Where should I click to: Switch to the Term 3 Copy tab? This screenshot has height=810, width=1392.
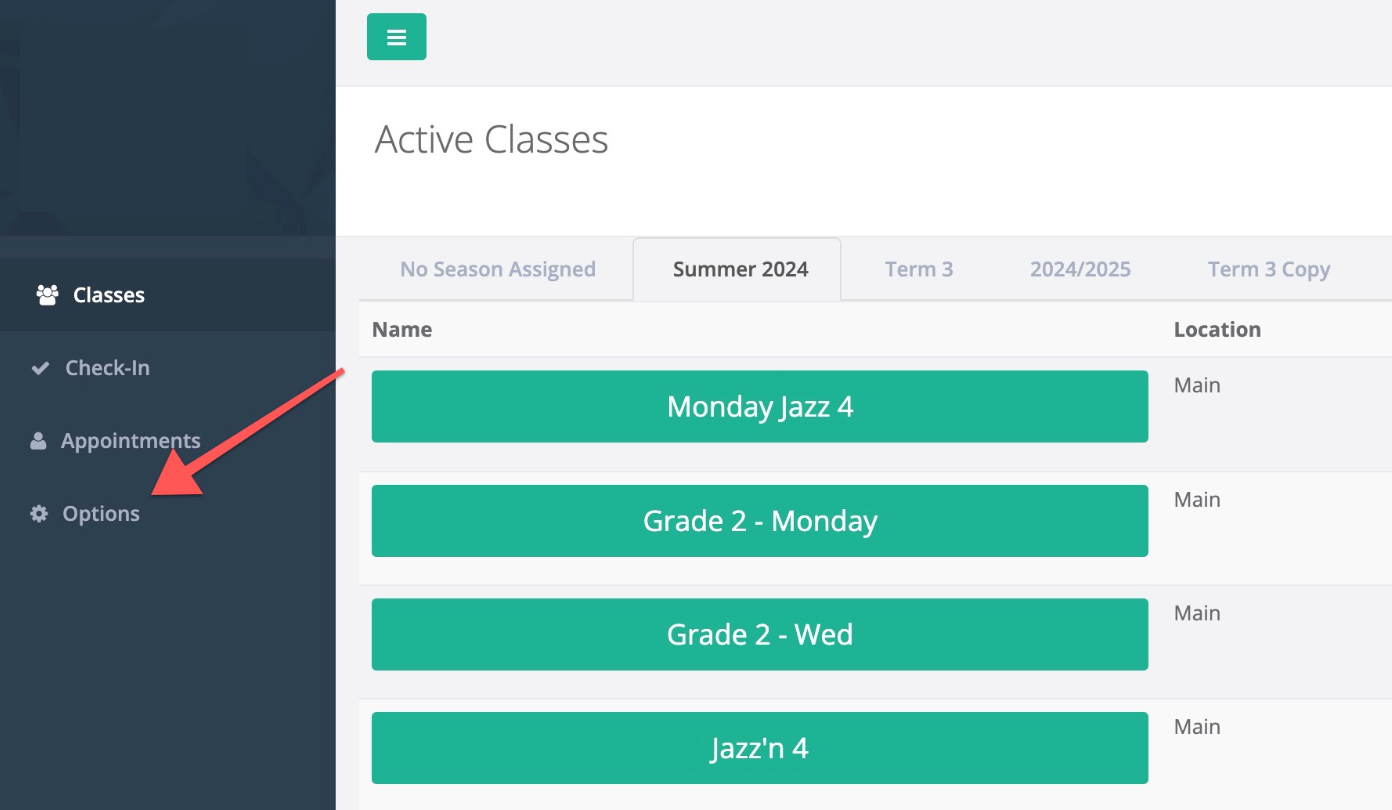coord(1269,269)
